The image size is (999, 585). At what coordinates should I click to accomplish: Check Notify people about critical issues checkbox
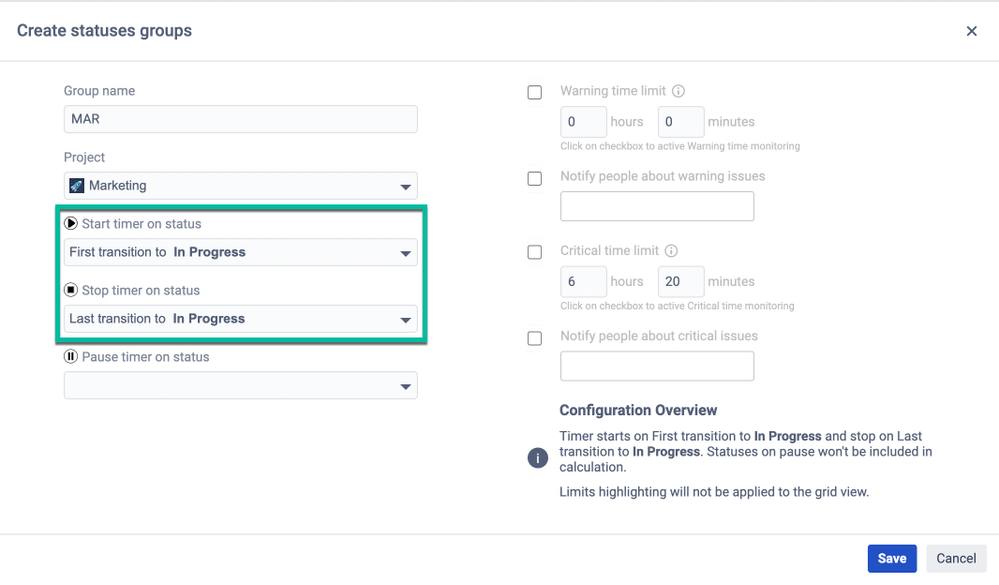(535, 338)
